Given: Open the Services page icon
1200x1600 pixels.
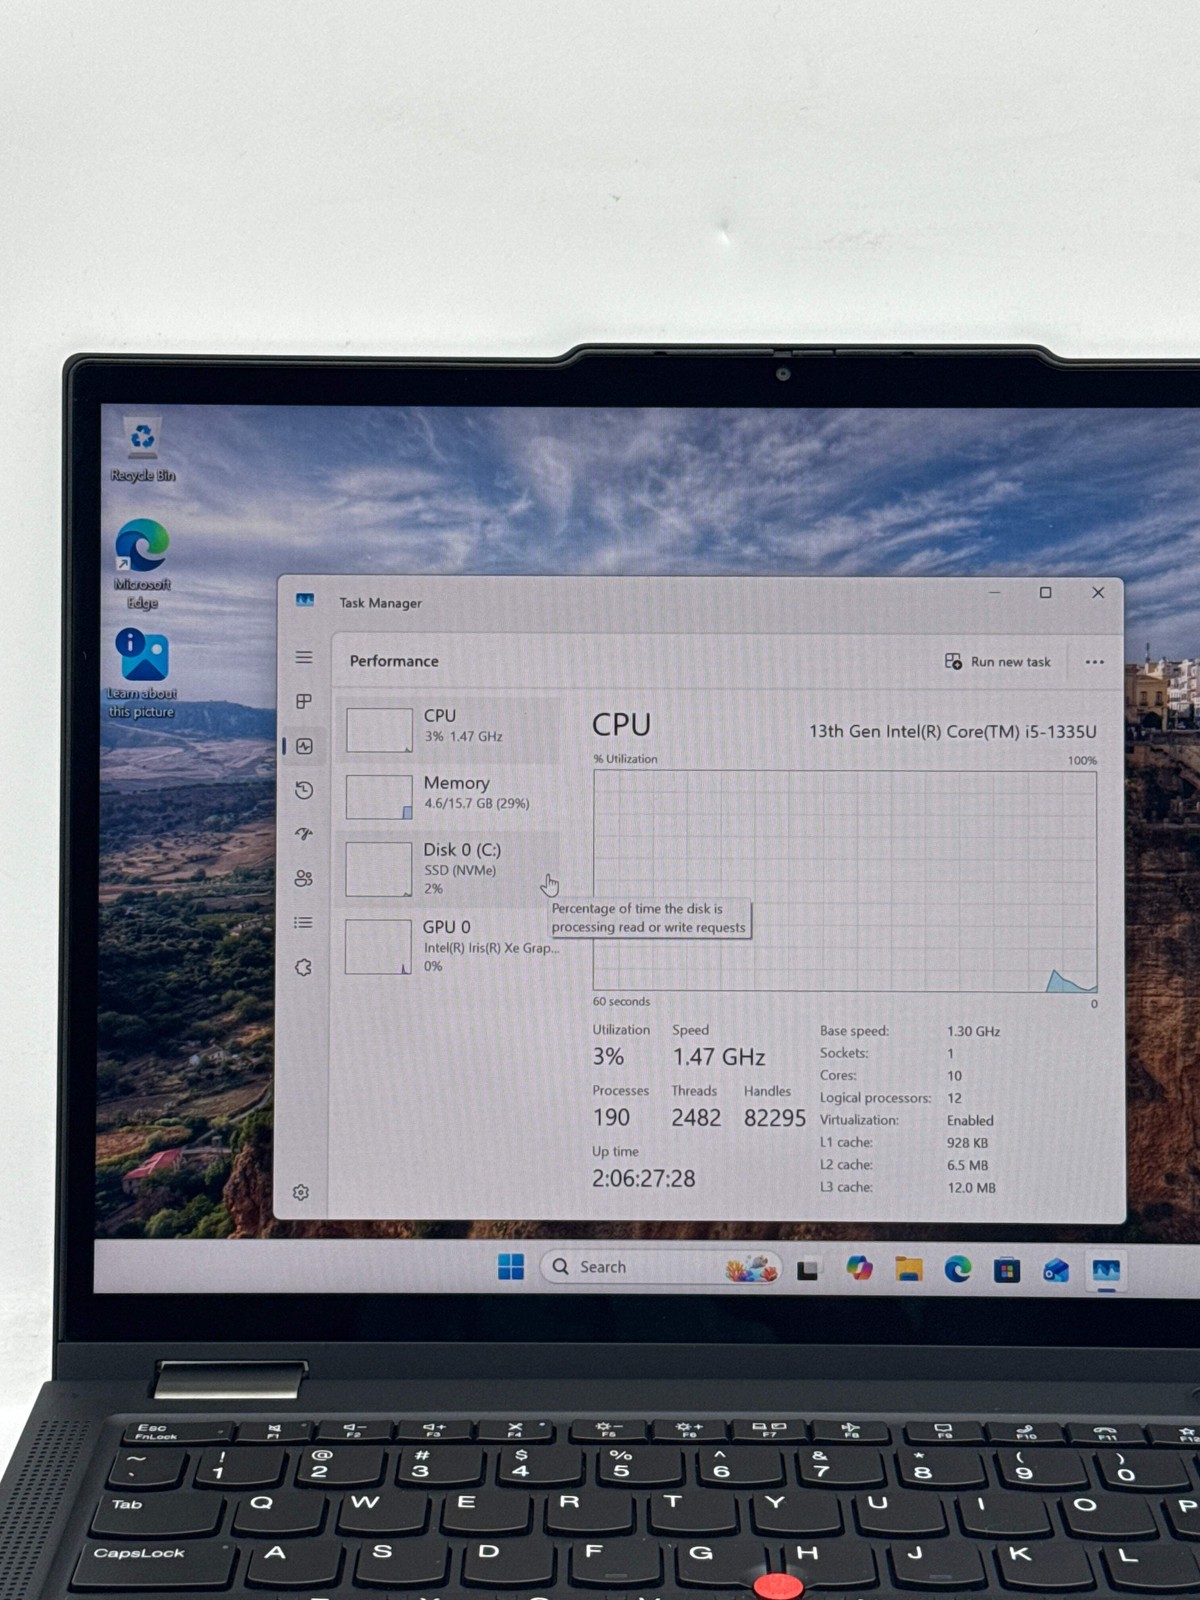Looking at the screenshot, I should pyautogui.click(x=303, y=967).
